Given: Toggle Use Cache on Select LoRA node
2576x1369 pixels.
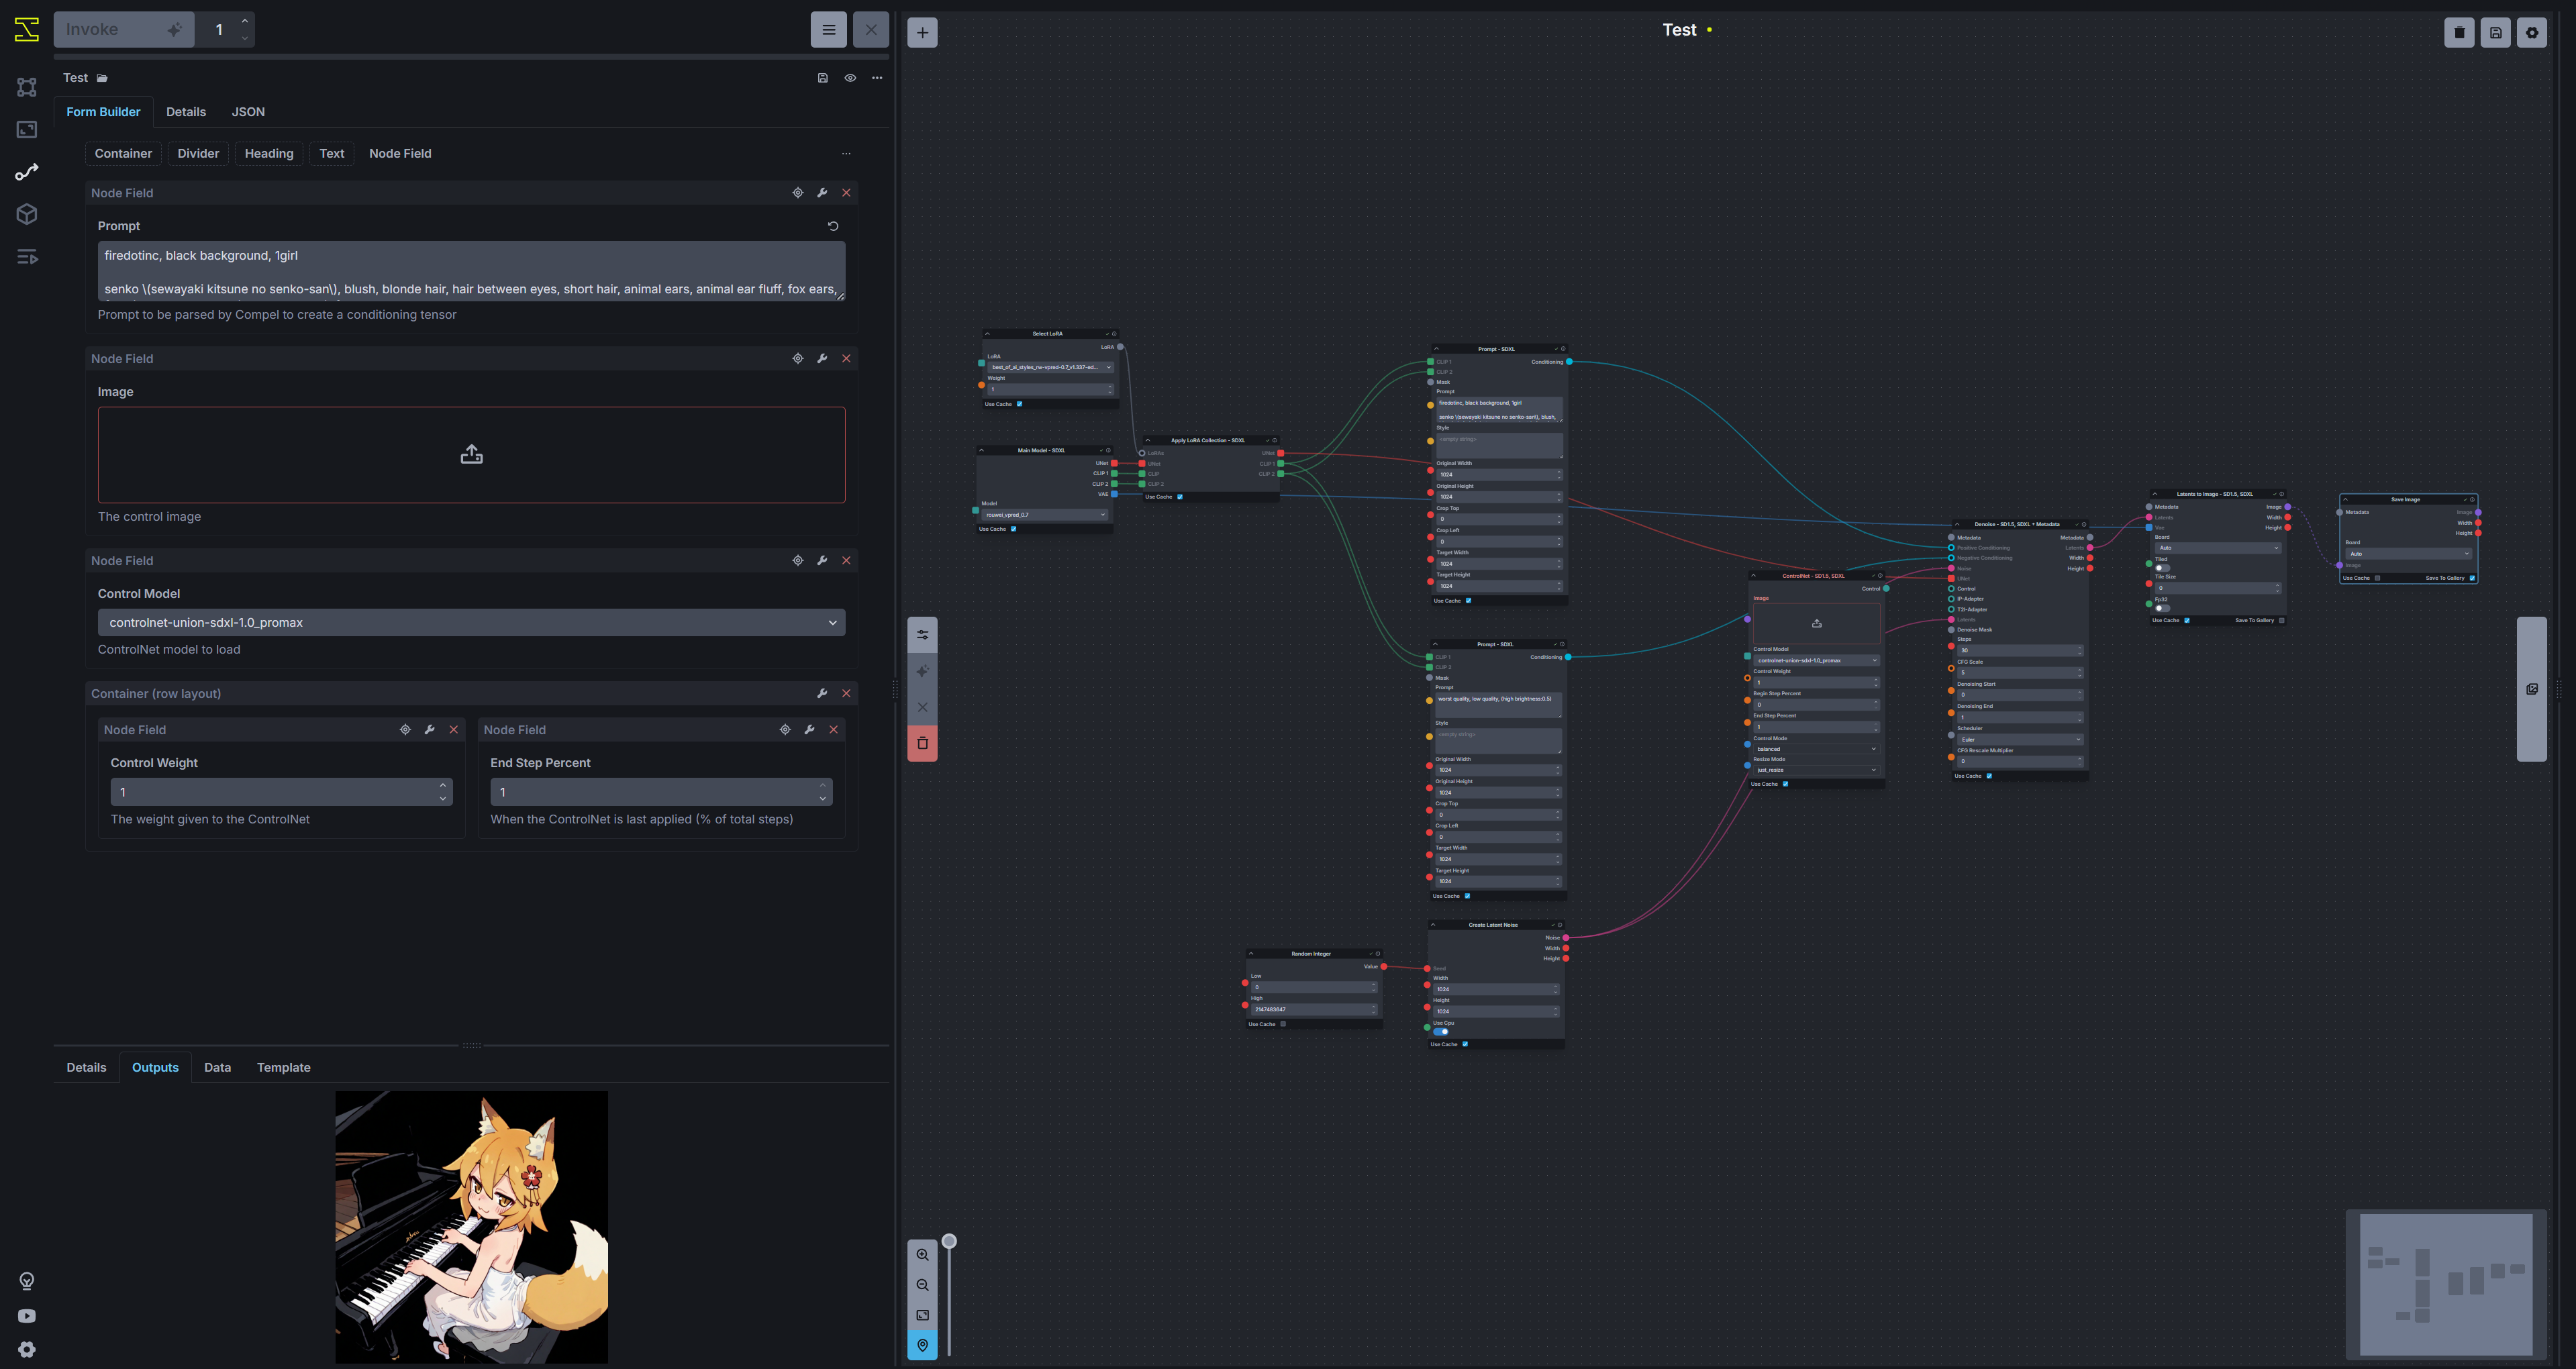Looking at the screenshot, I should pos(1019,404).
